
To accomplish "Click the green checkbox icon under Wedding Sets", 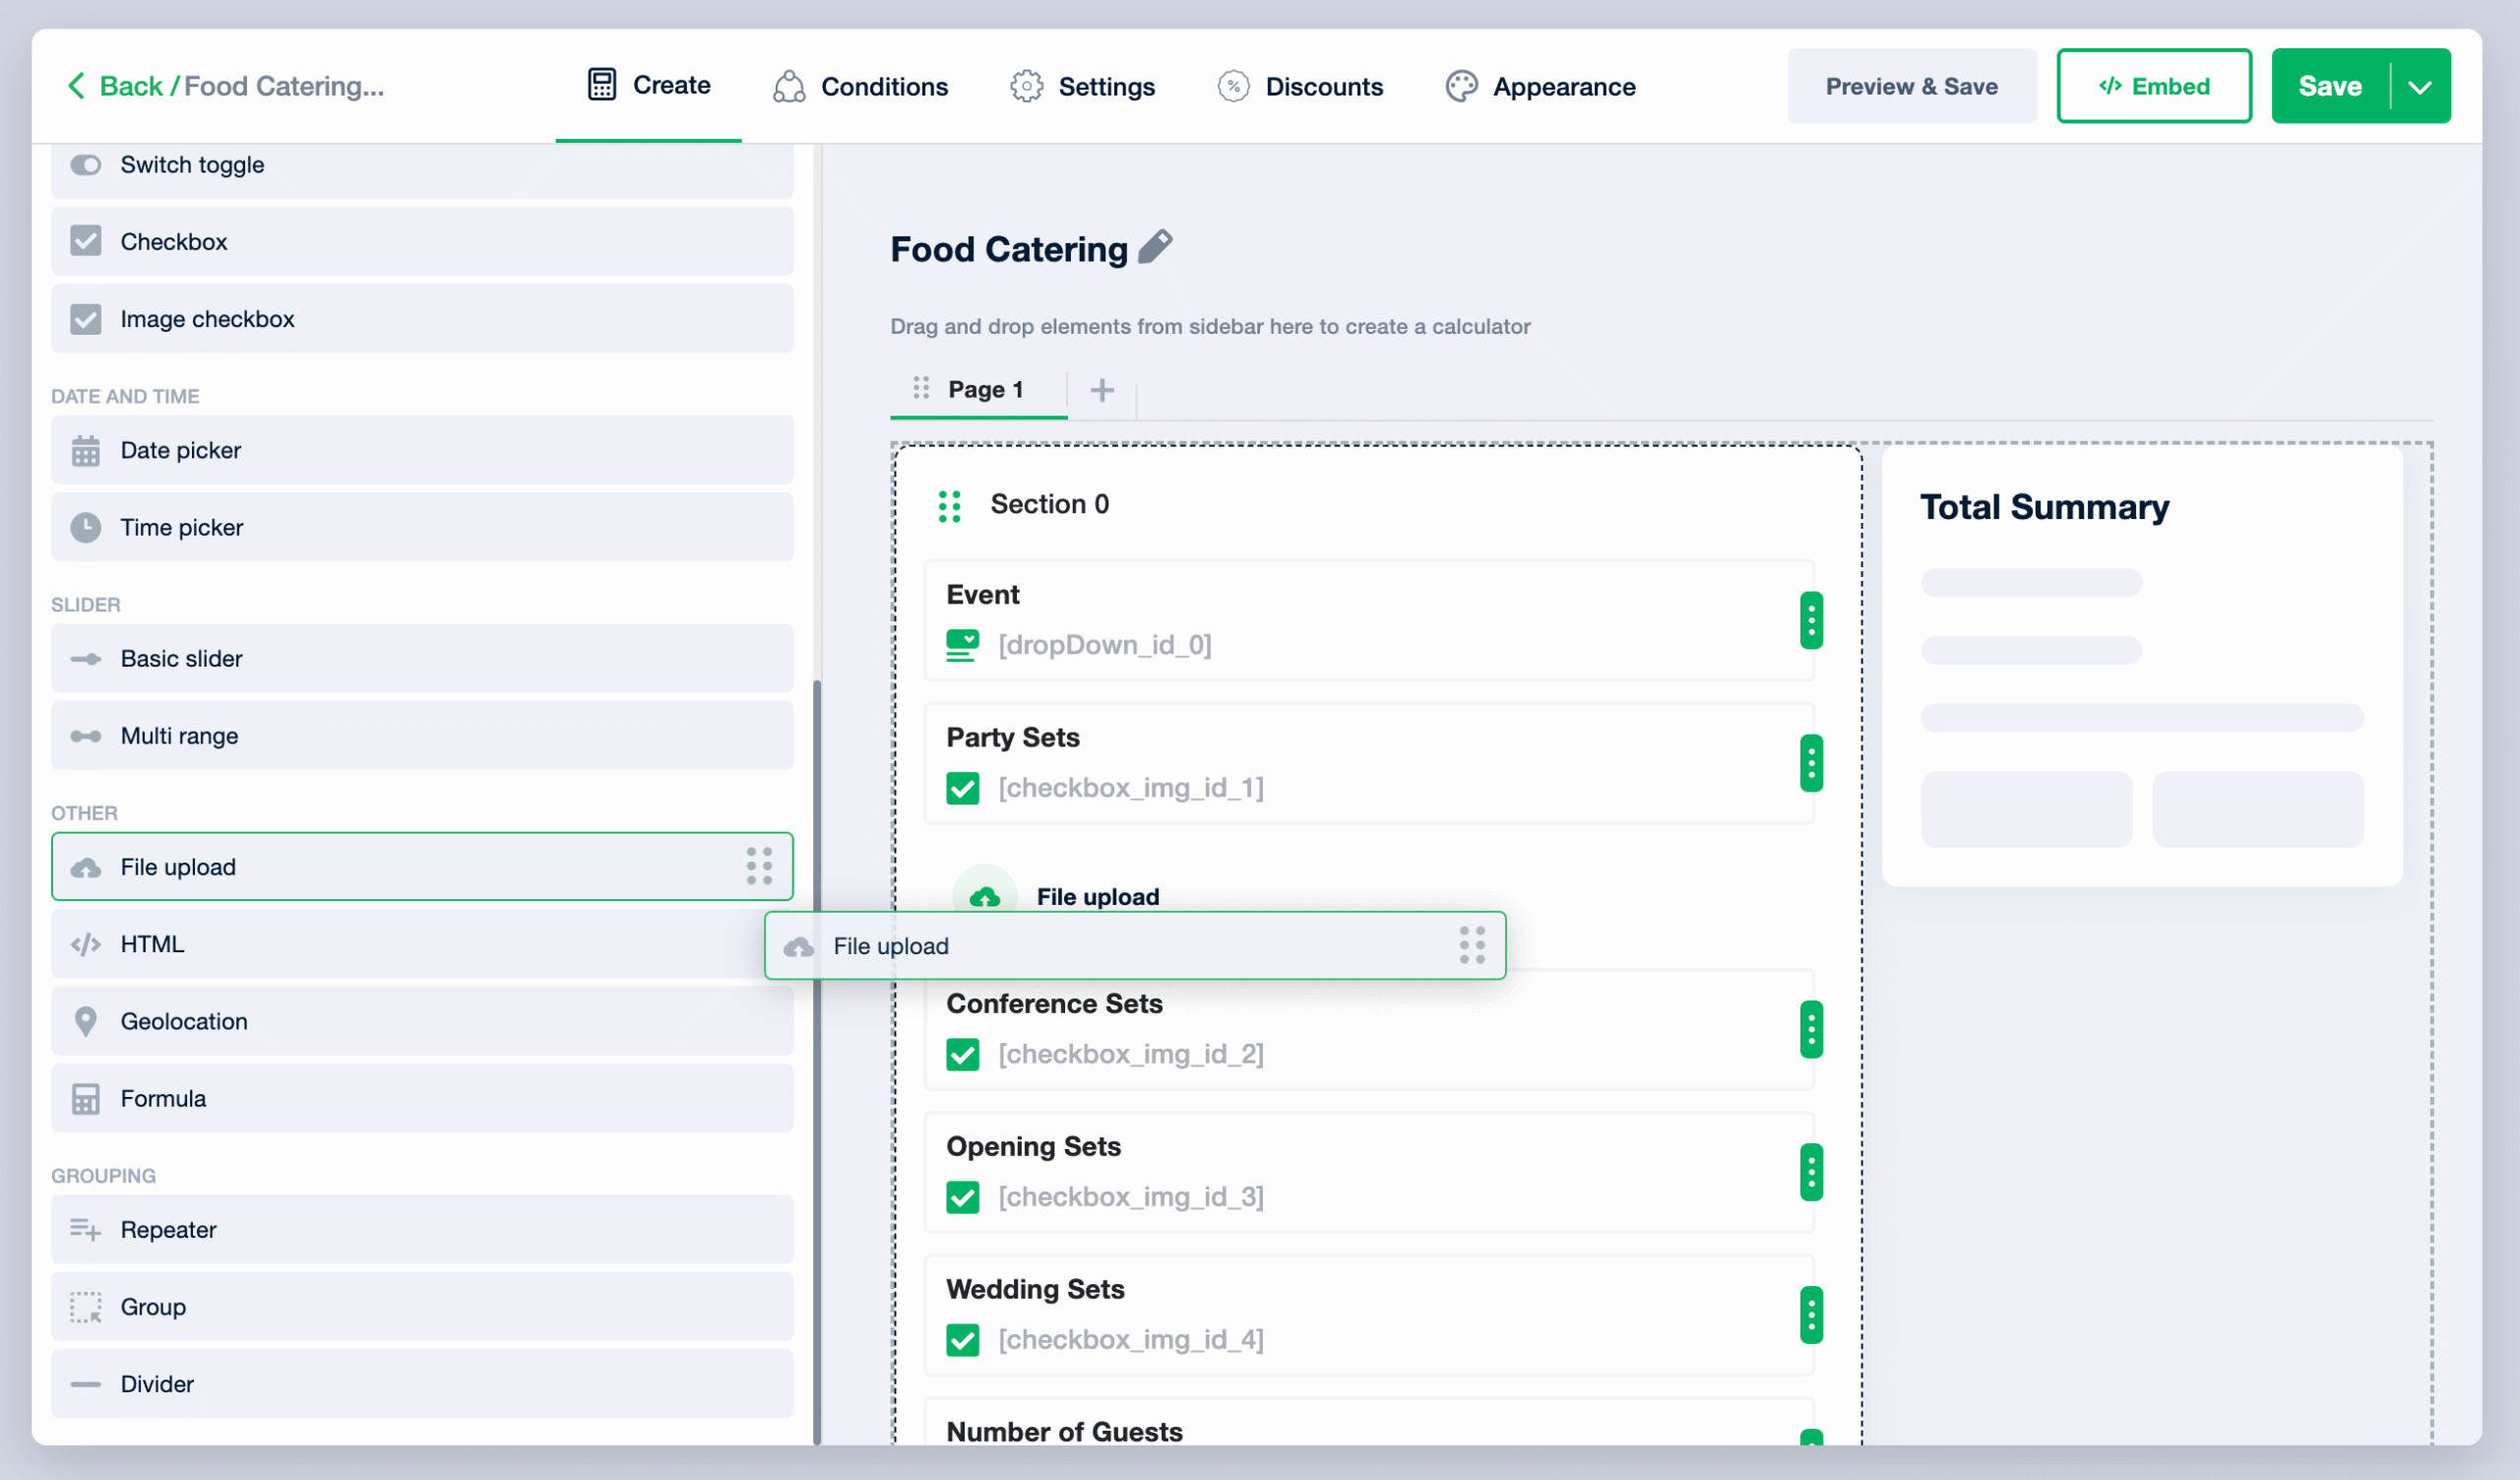I will (962, 1341).
